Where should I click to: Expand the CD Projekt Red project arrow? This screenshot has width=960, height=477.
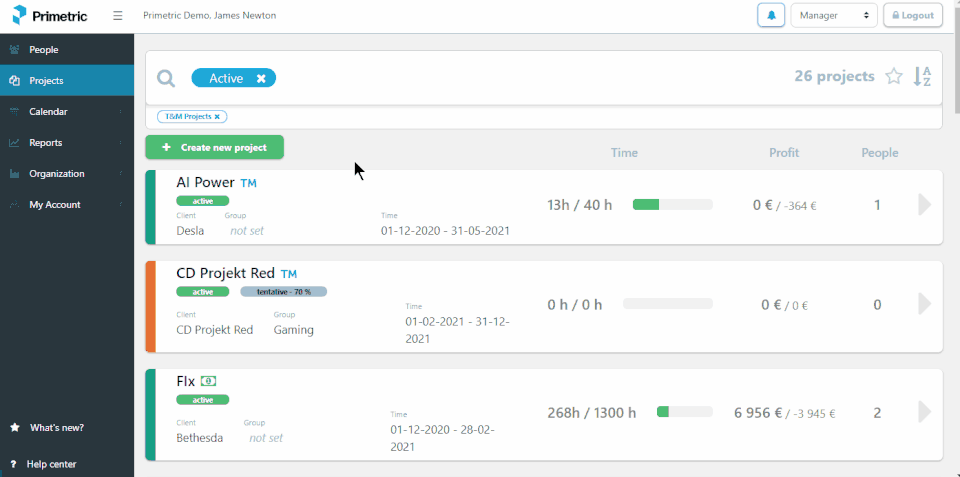point(924,304)
